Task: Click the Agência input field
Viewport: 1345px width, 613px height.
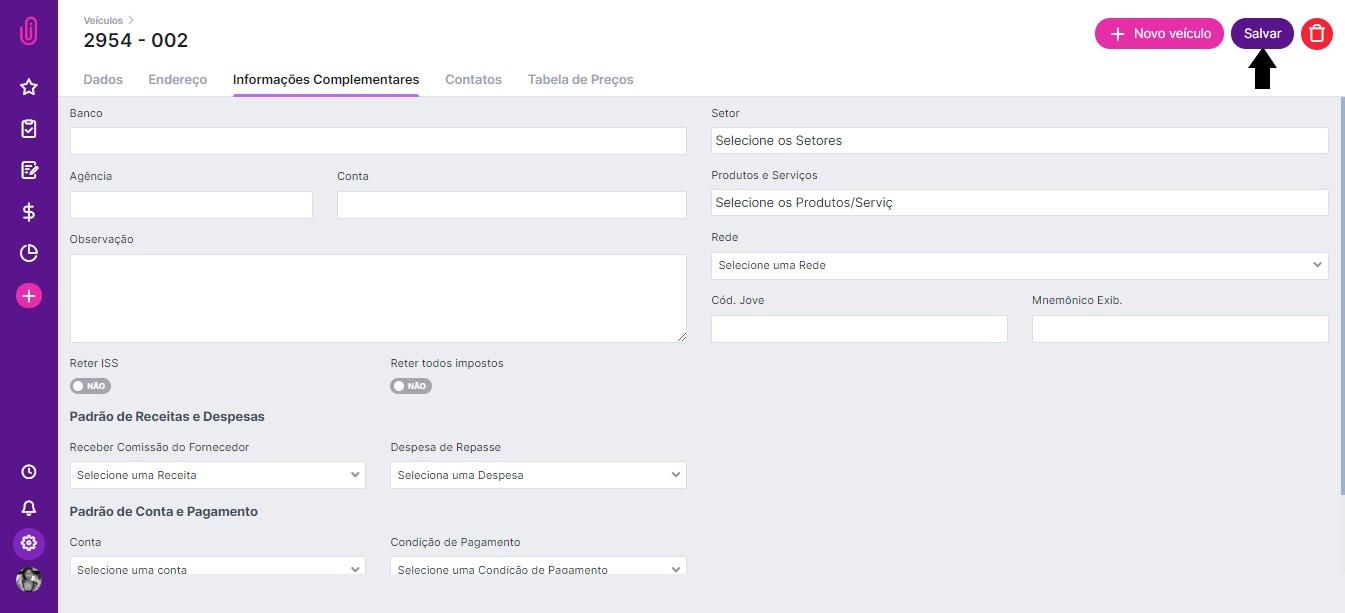Action: click(191, 205)
